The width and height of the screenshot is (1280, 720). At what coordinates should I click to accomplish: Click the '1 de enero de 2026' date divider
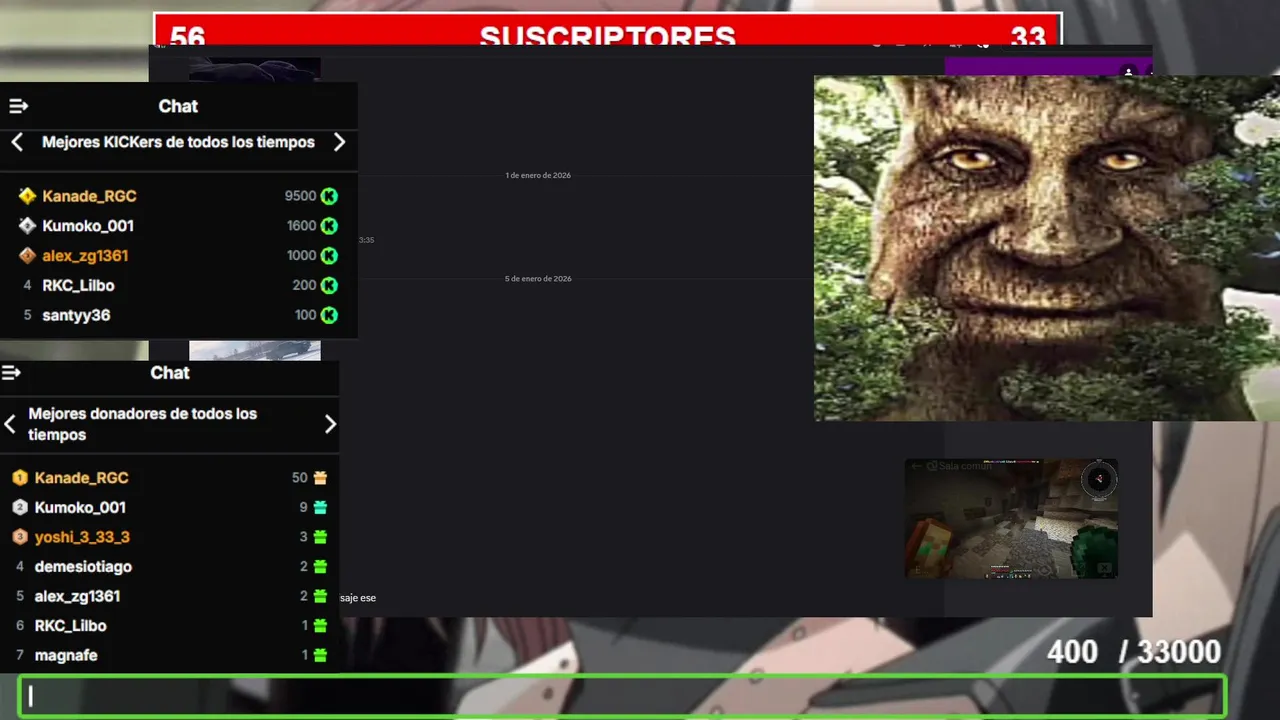point(538,175)
